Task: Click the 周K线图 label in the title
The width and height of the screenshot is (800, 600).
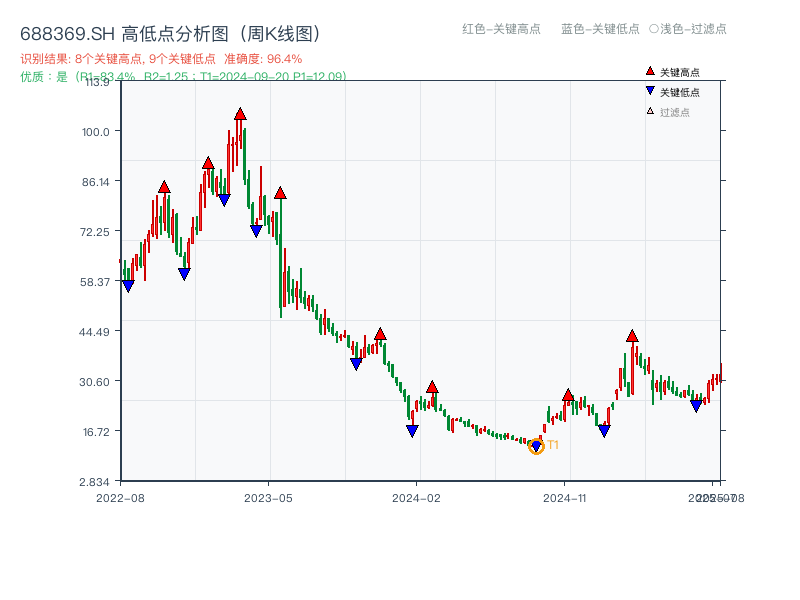Action: (280, 32)
